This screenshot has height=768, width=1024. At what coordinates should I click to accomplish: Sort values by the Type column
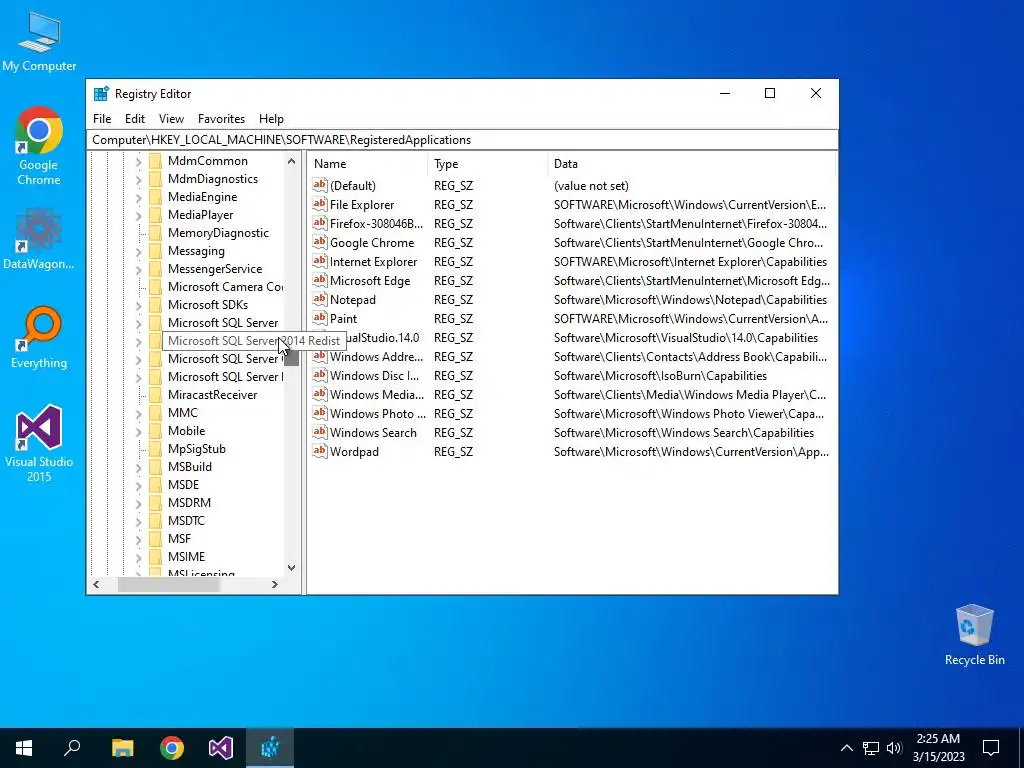[488, 164]
